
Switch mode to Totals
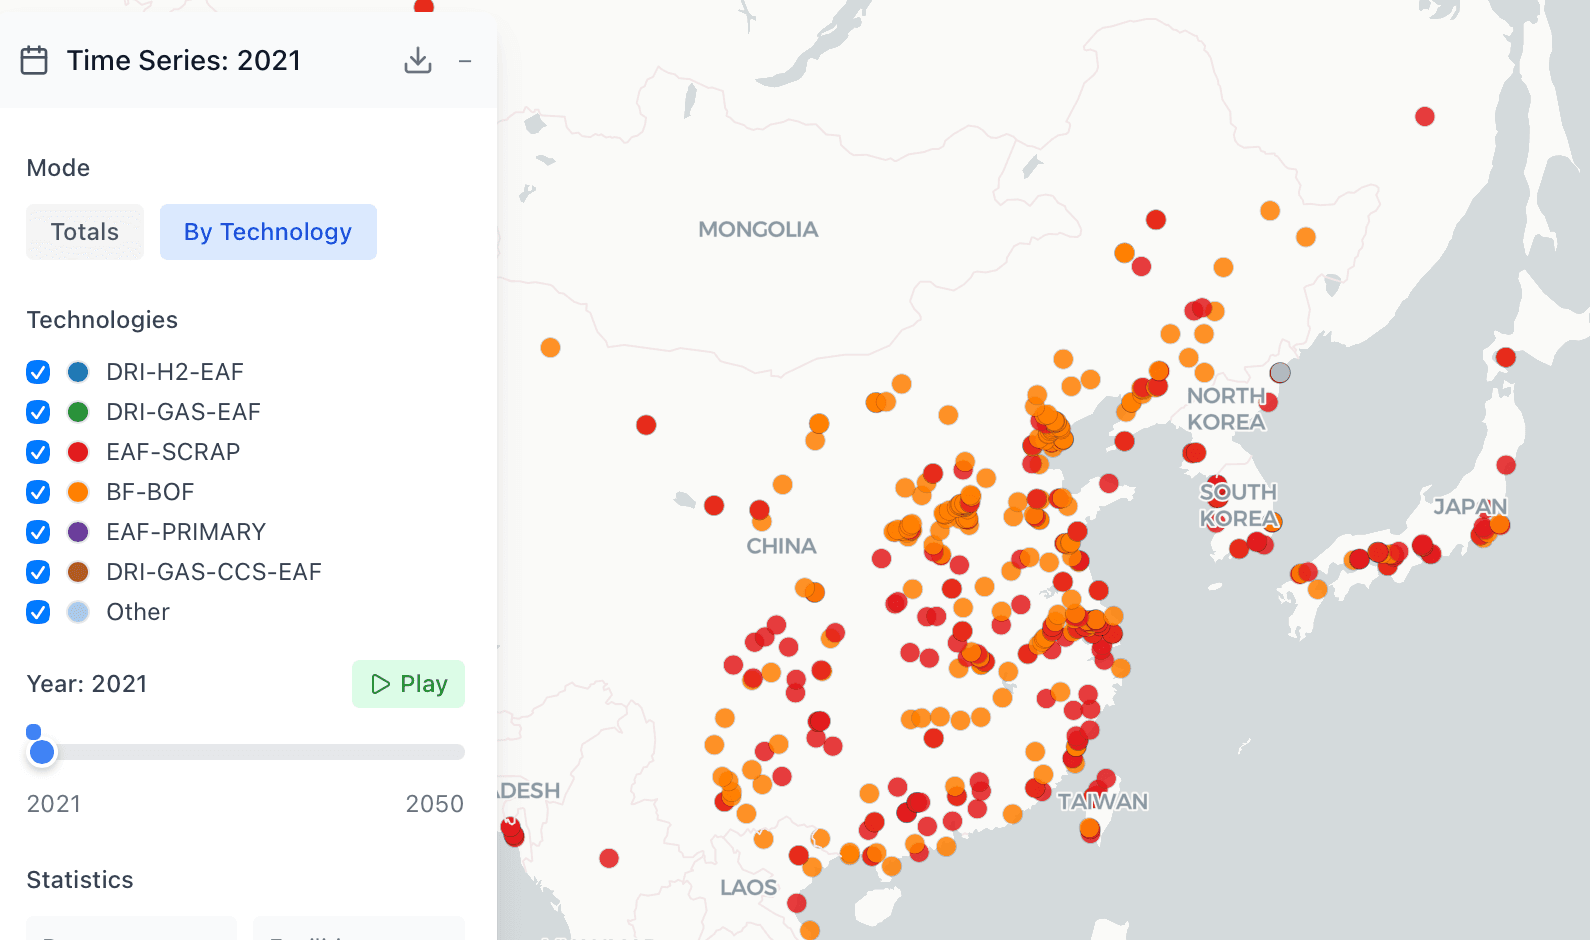point(85,232)
